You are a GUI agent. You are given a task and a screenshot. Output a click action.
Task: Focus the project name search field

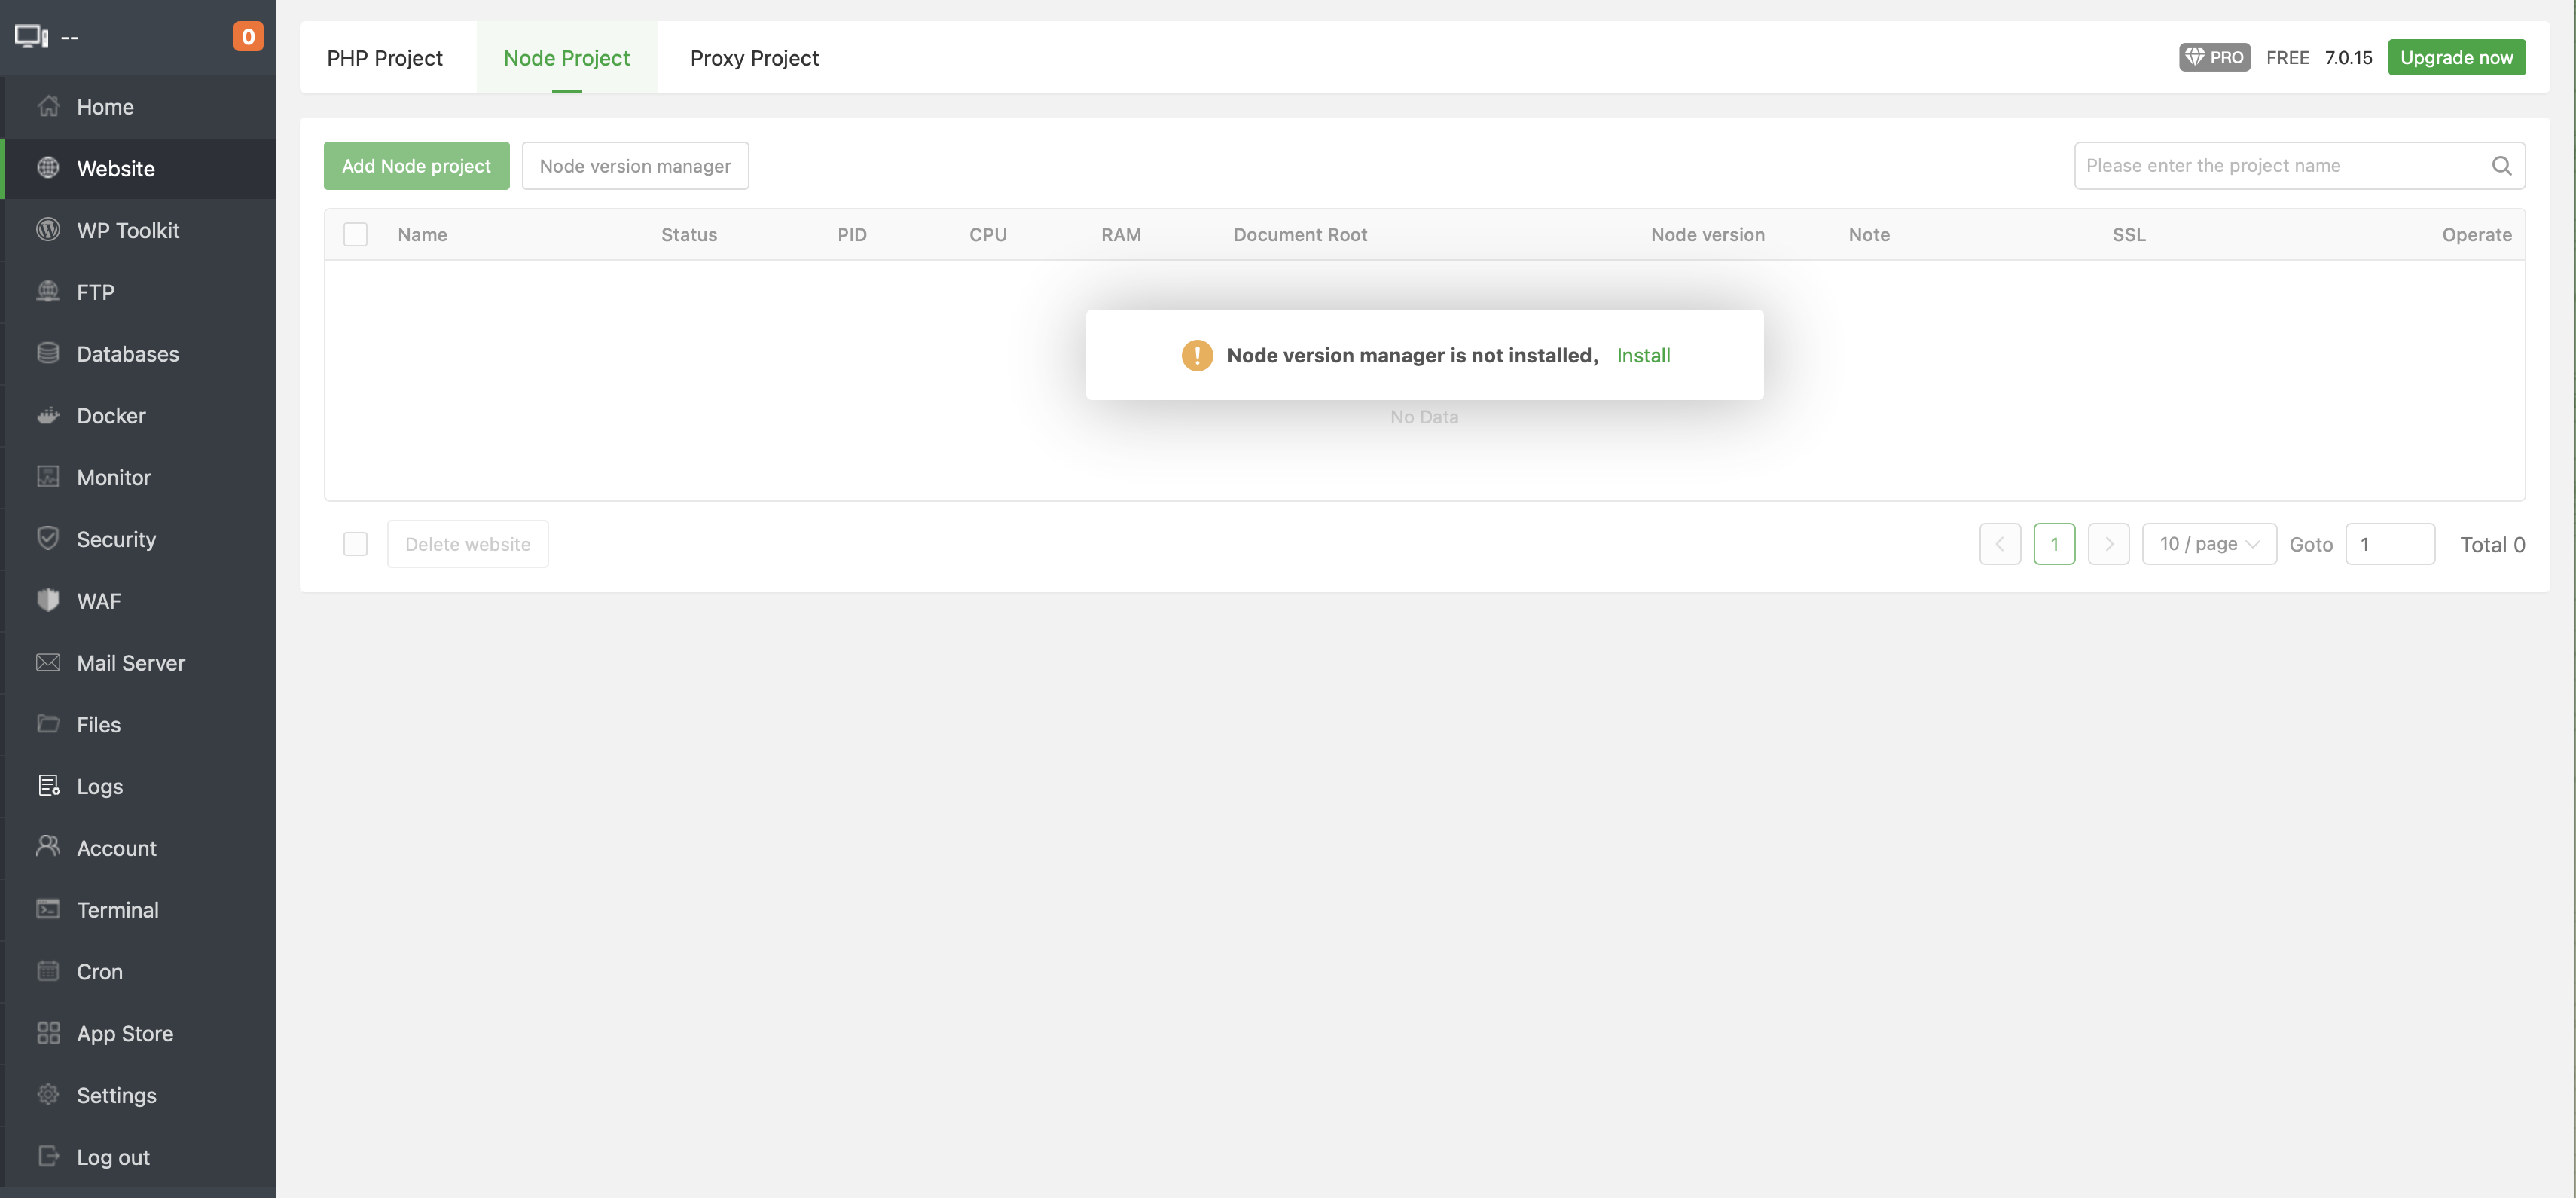pyautogui.click(x=2280, y=166)
